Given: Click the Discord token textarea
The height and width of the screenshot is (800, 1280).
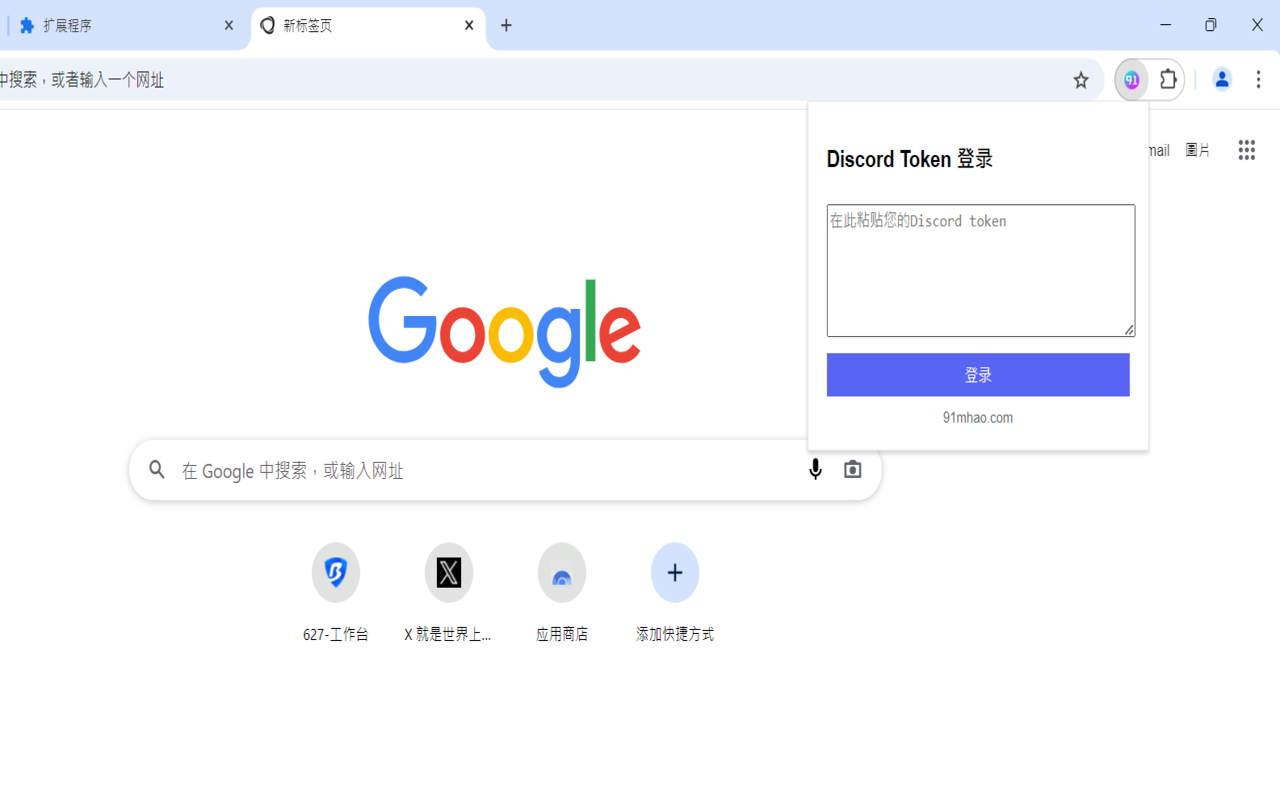Looking at the screenshot, I should (981, 271).
